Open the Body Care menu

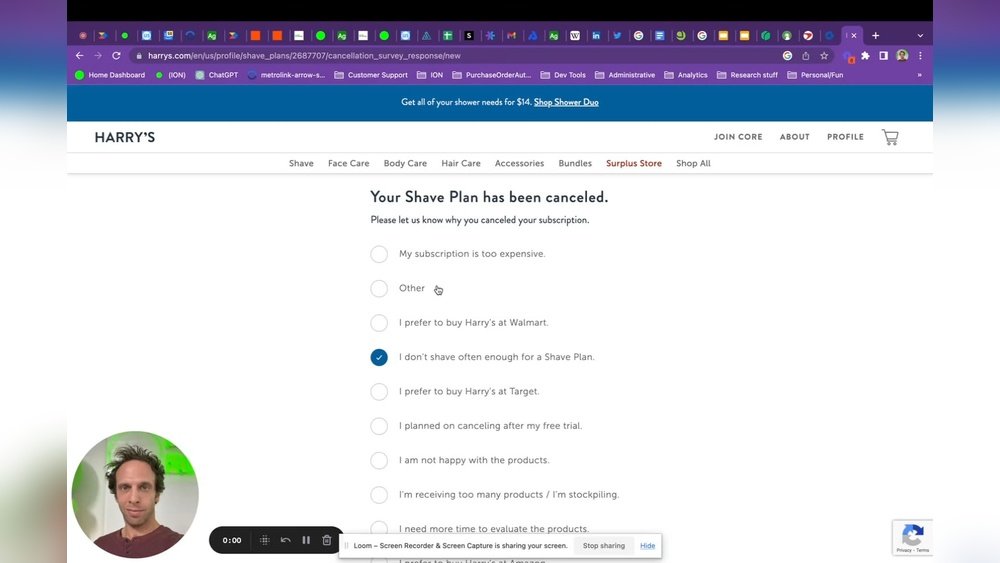(x=405, y=164)
